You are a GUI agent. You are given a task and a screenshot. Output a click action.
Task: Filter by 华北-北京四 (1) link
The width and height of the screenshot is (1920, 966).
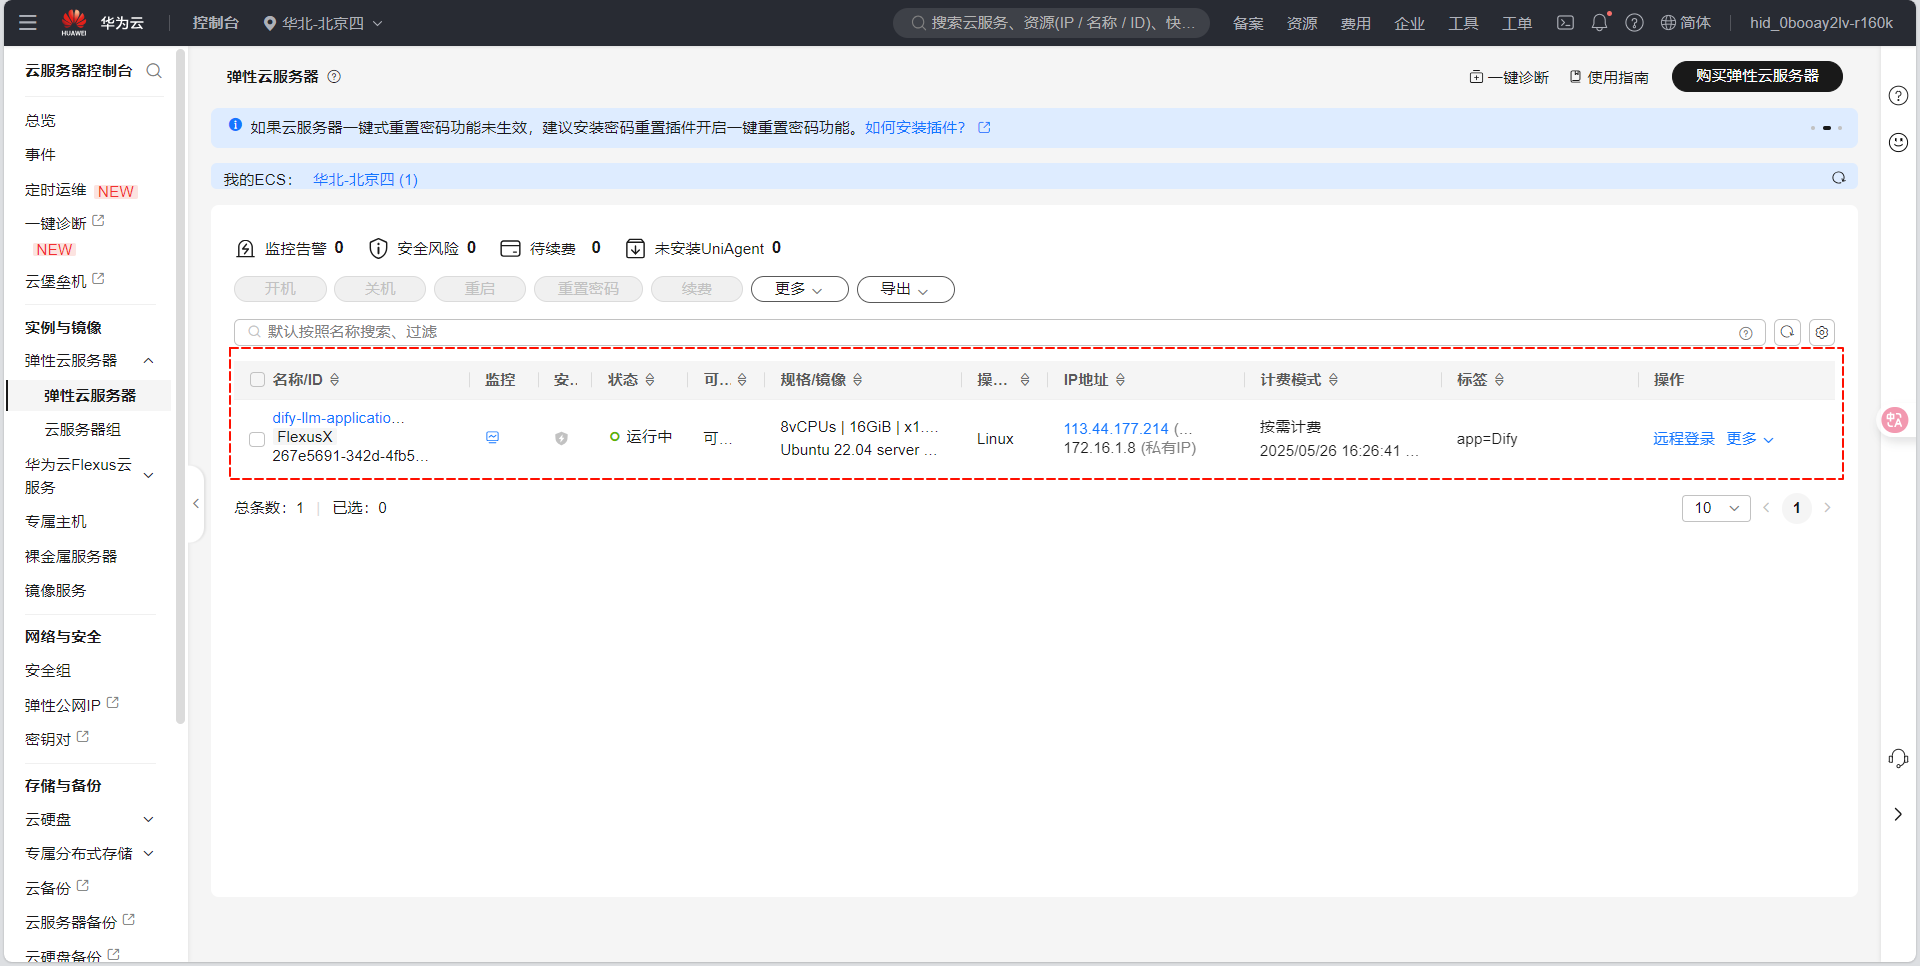366,180
